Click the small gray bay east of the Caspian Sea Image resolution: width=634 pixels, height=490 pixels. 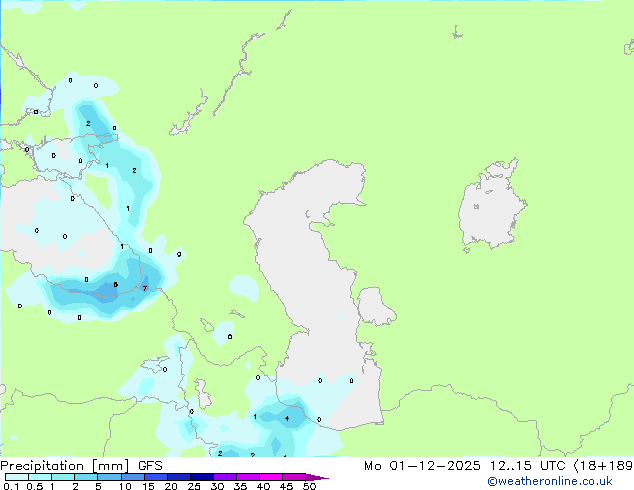click(x=374, y=306)
